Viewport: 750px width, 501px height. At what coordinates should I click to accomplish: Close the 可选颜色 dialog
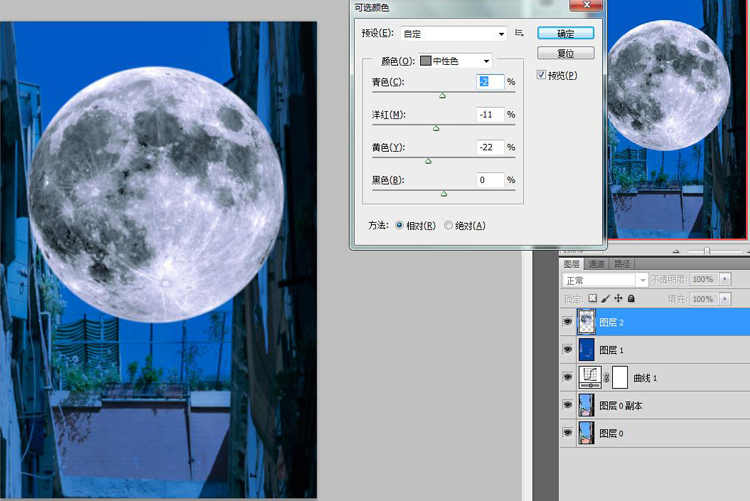click(586, 5)
